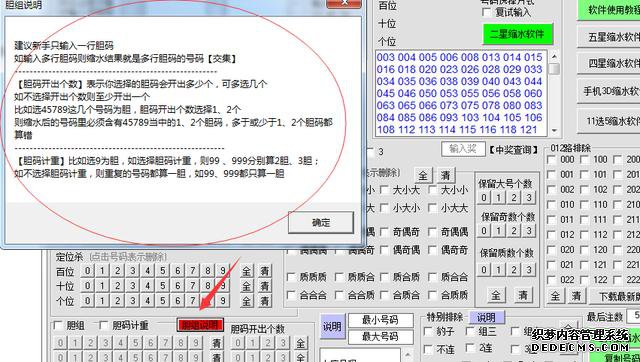Click the 确定 button in dialog
The width and height of the screenshot is (640, 362).
[320, 222]
